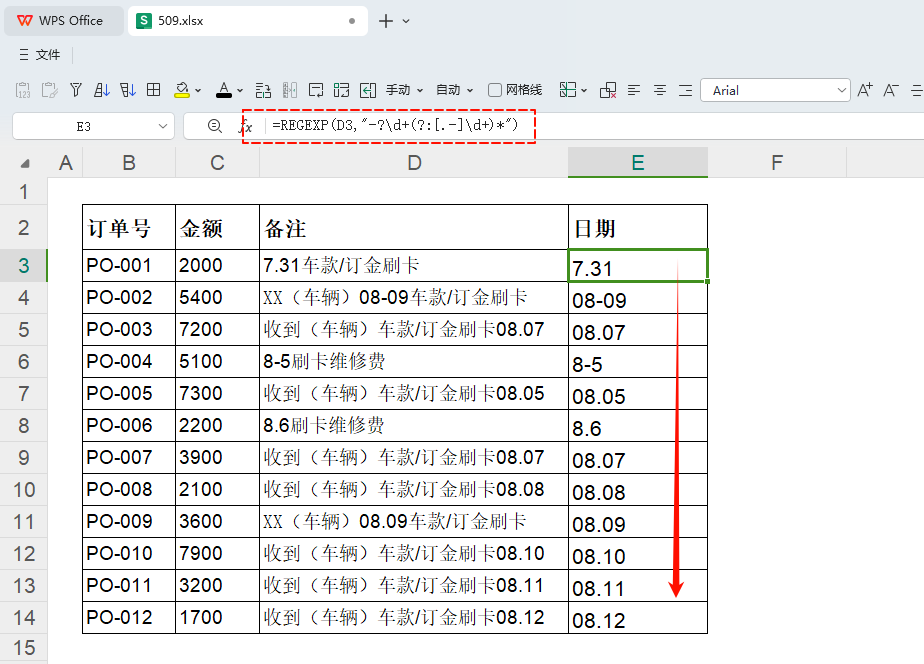
Task: Align text center
Action: (x=660, y=90)
